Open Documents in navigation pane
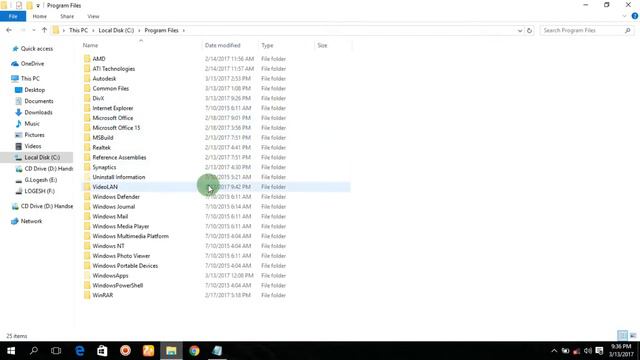 point(39,101)
